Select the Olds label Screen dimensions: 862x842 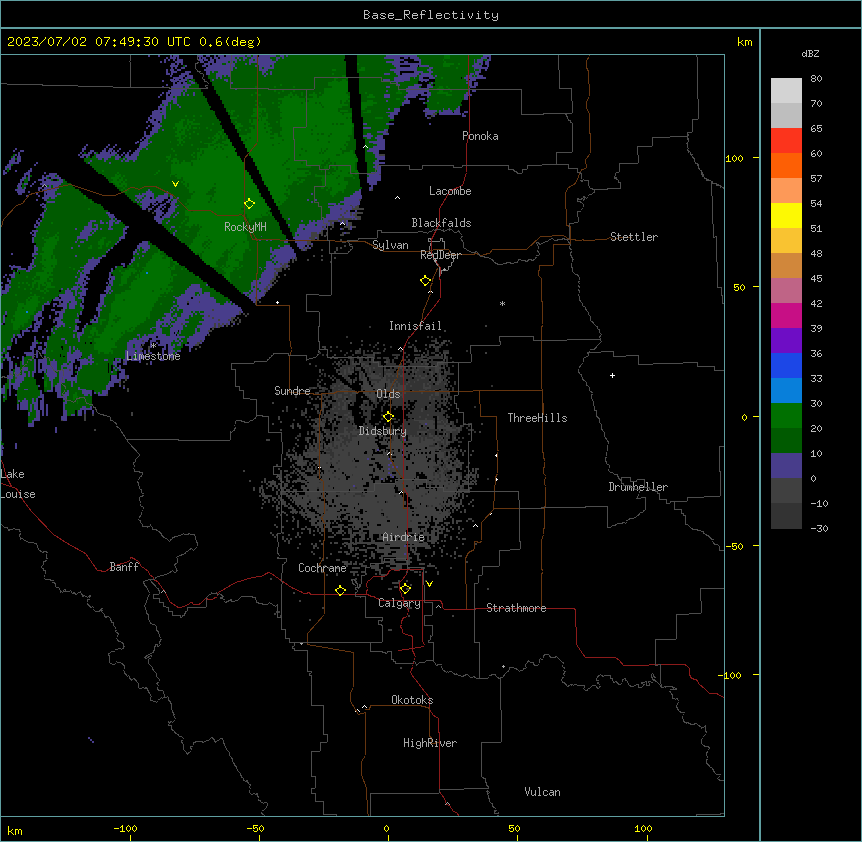click(388, 394)
